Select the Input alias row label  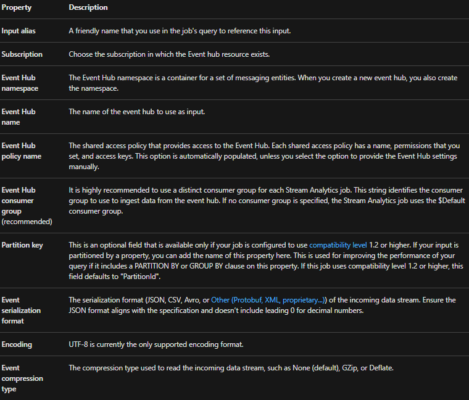click(18, 31)
